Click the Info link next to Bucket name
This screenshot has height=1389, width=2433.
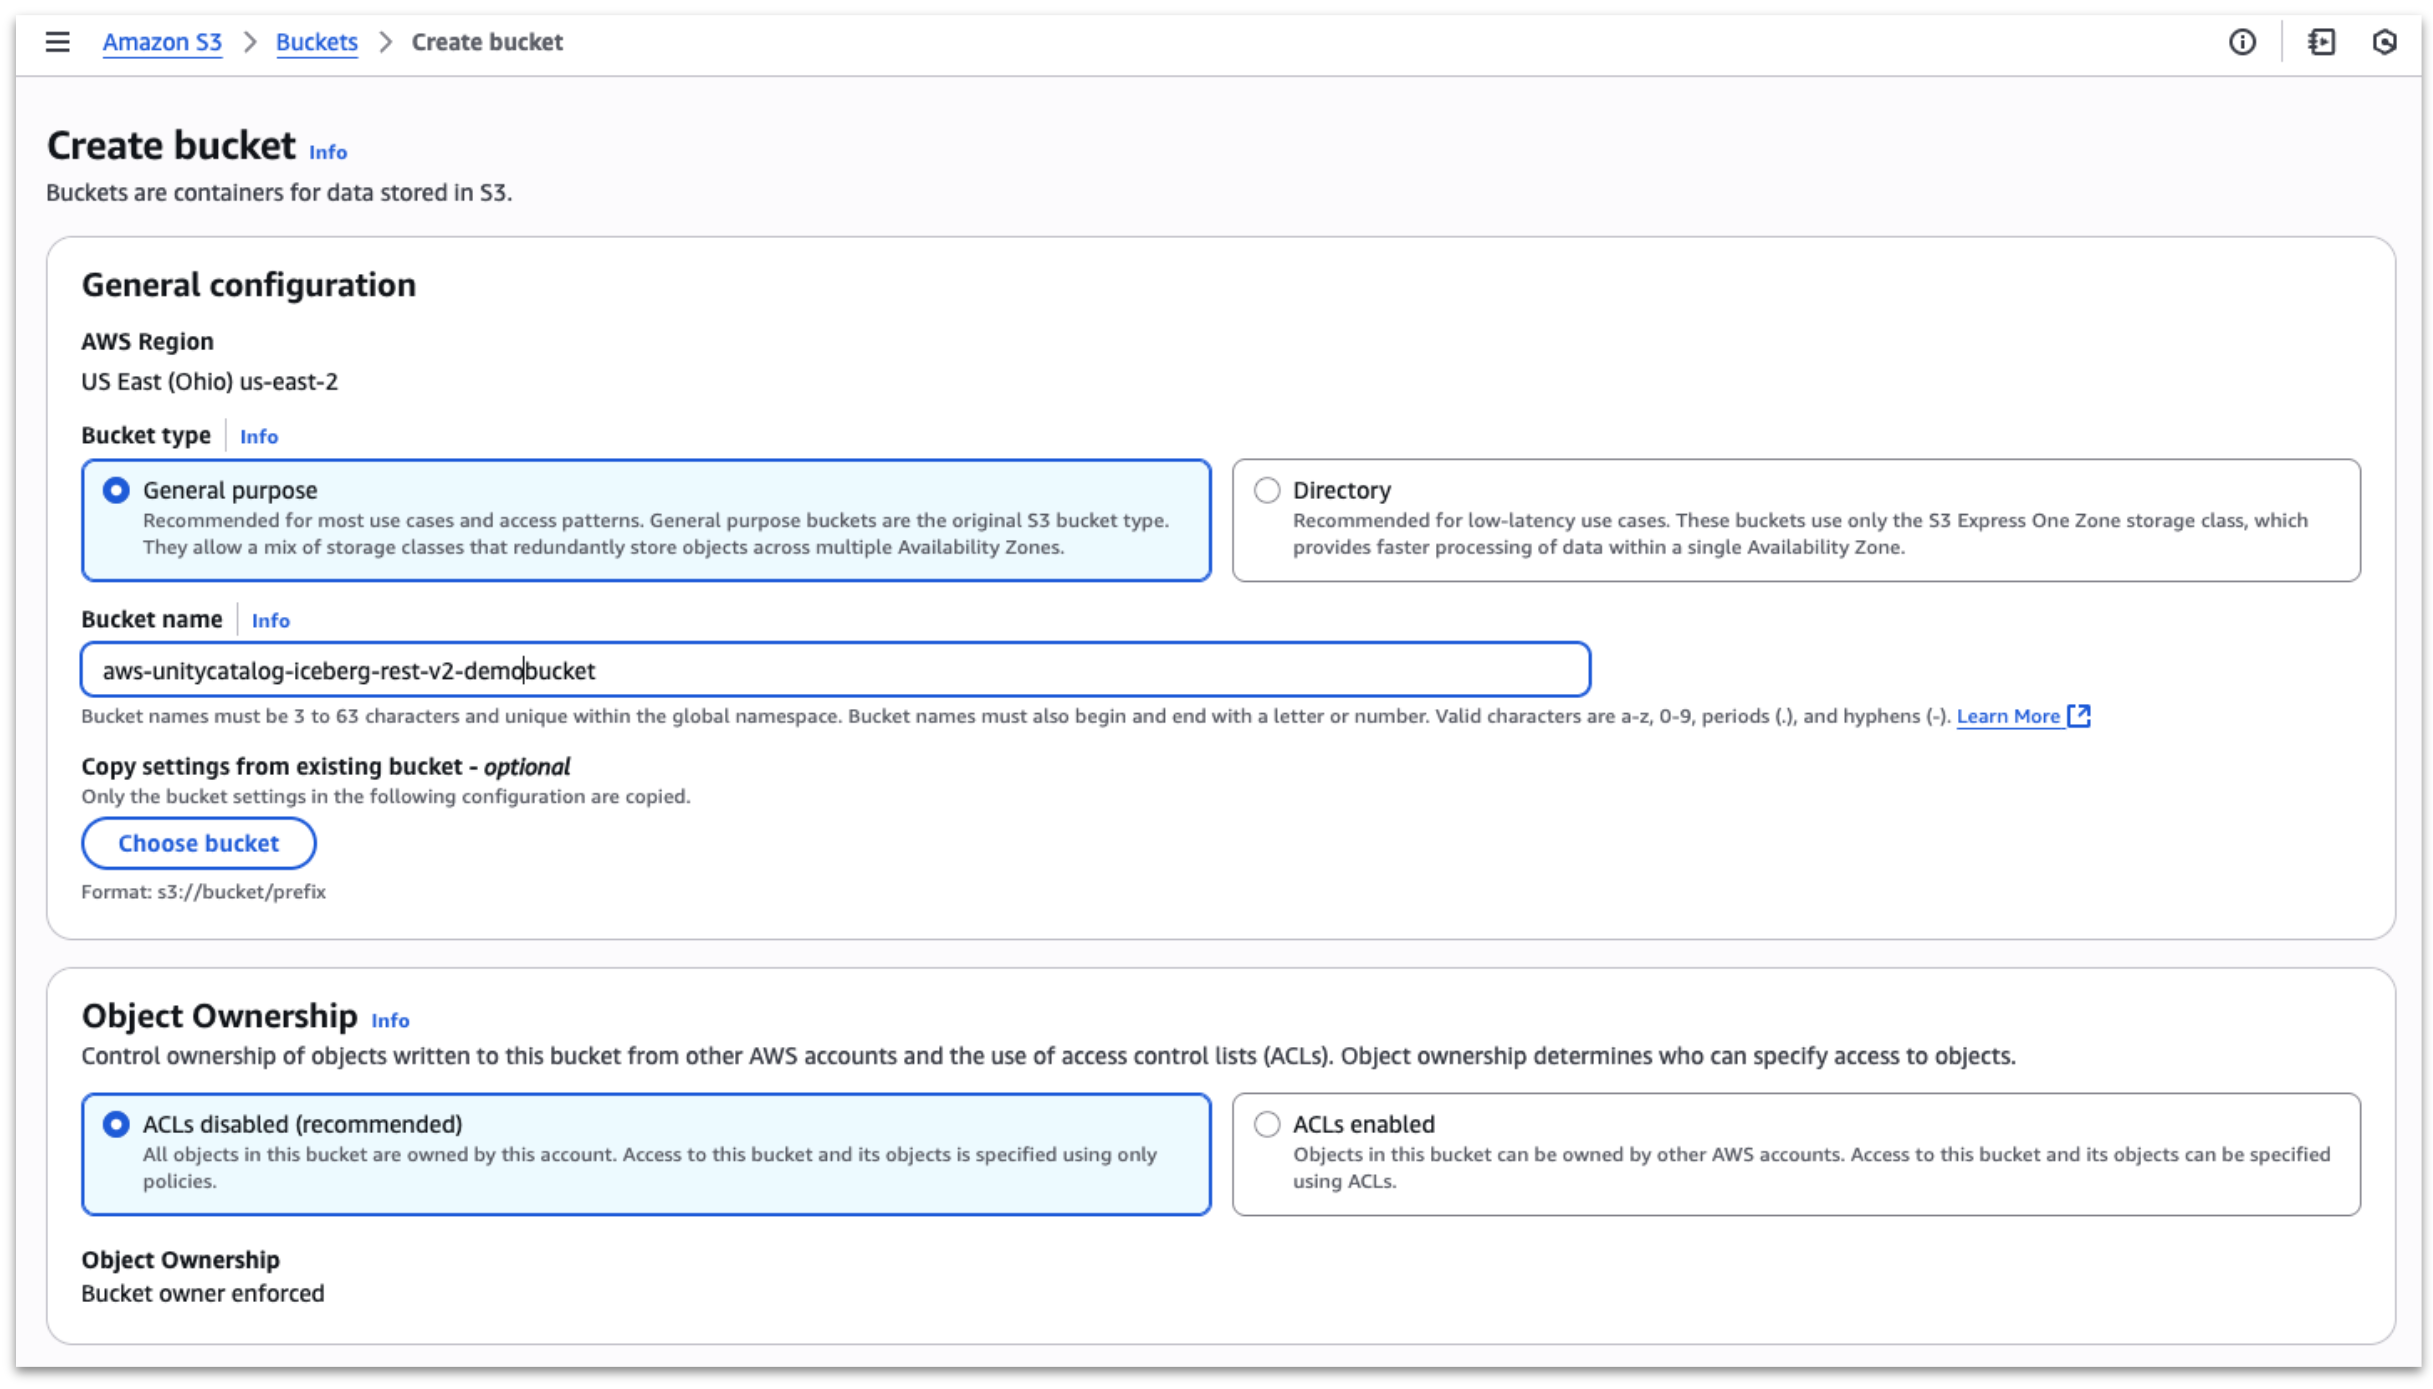point(270,621)
